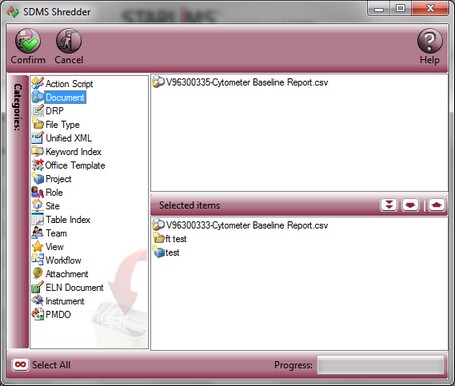
Task: Highlight the ELN Document category label
Action: pos(74,288)
